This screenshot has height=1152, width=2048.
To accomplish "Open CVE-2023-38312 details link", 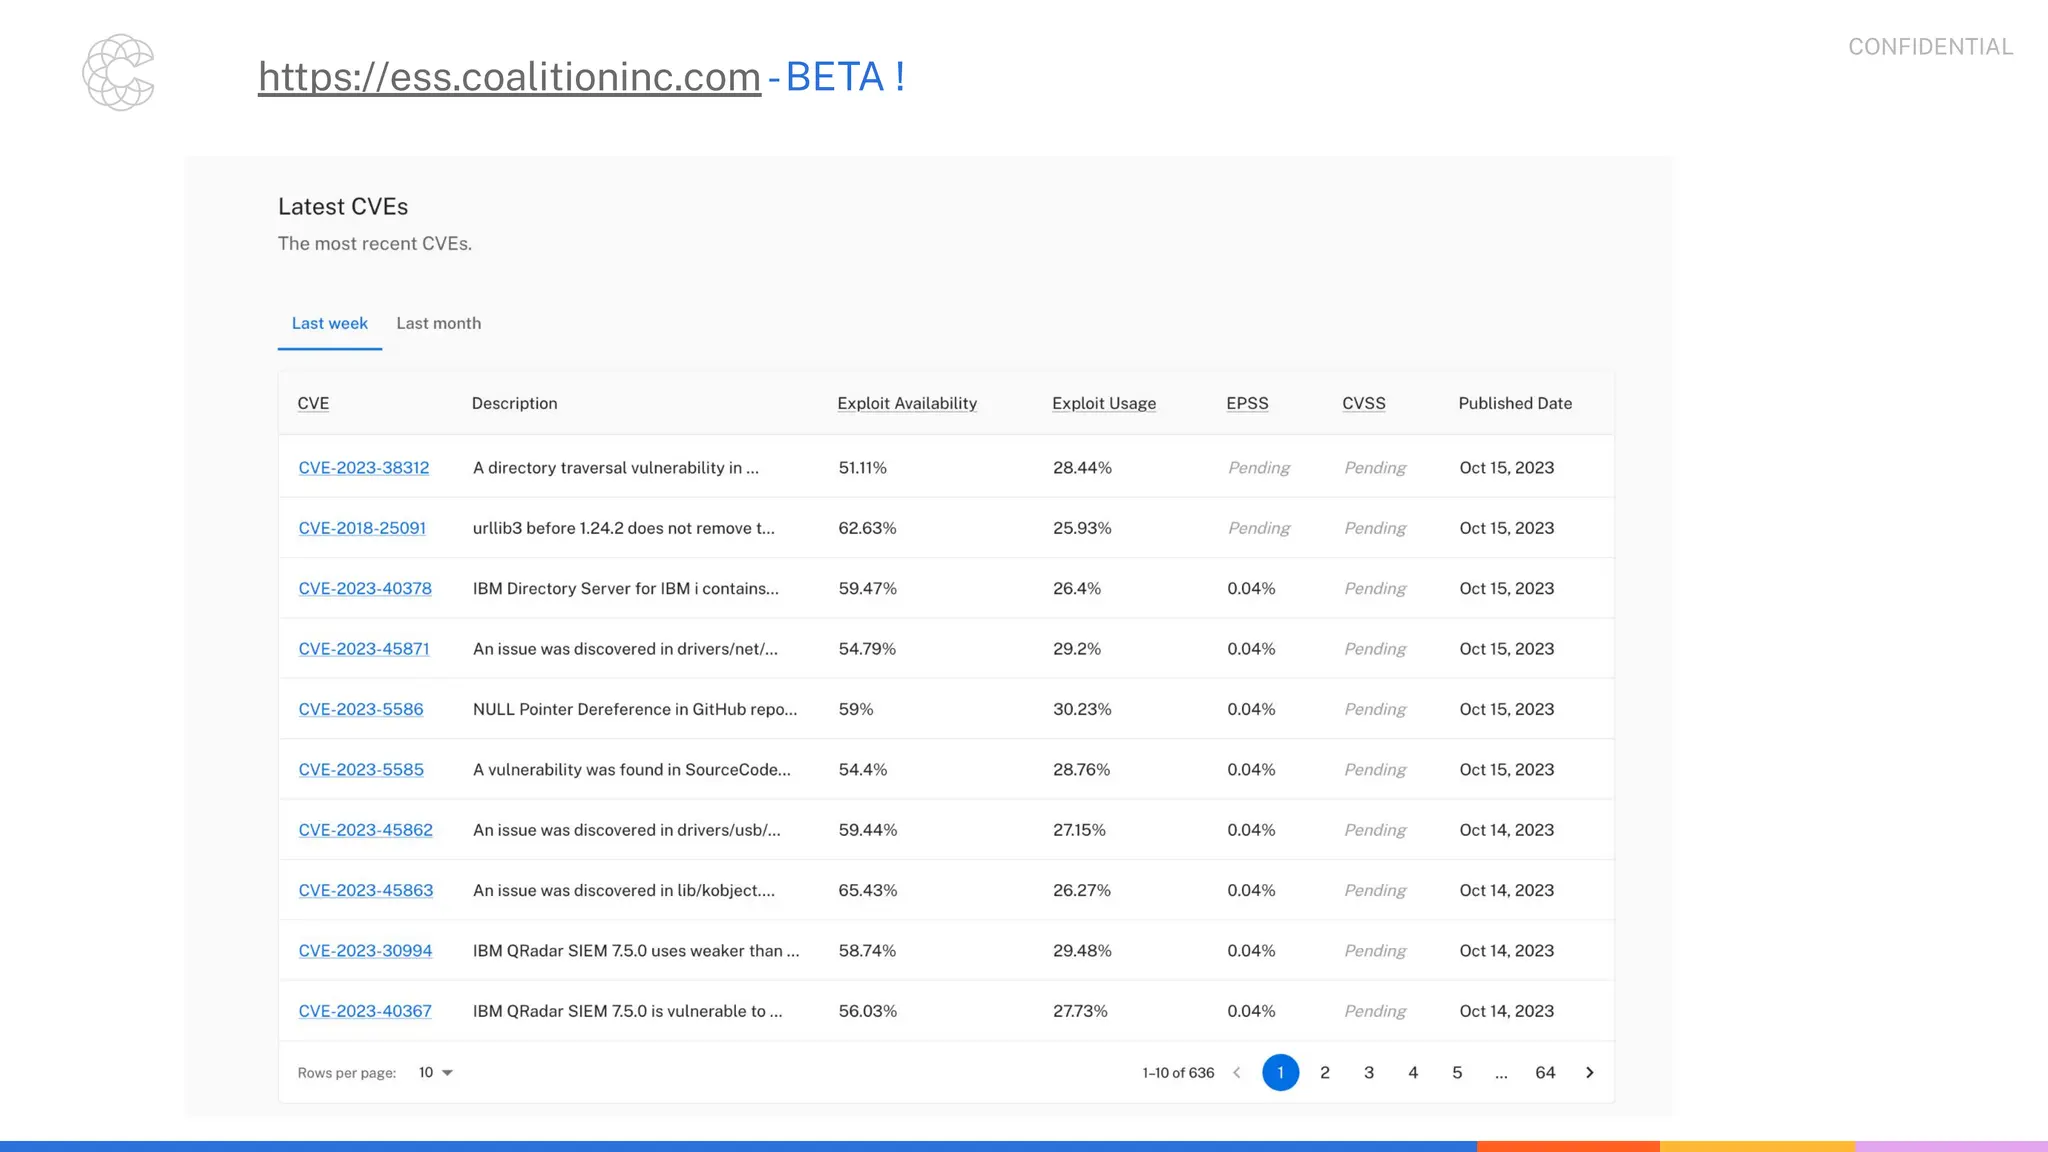I will 364,467.
